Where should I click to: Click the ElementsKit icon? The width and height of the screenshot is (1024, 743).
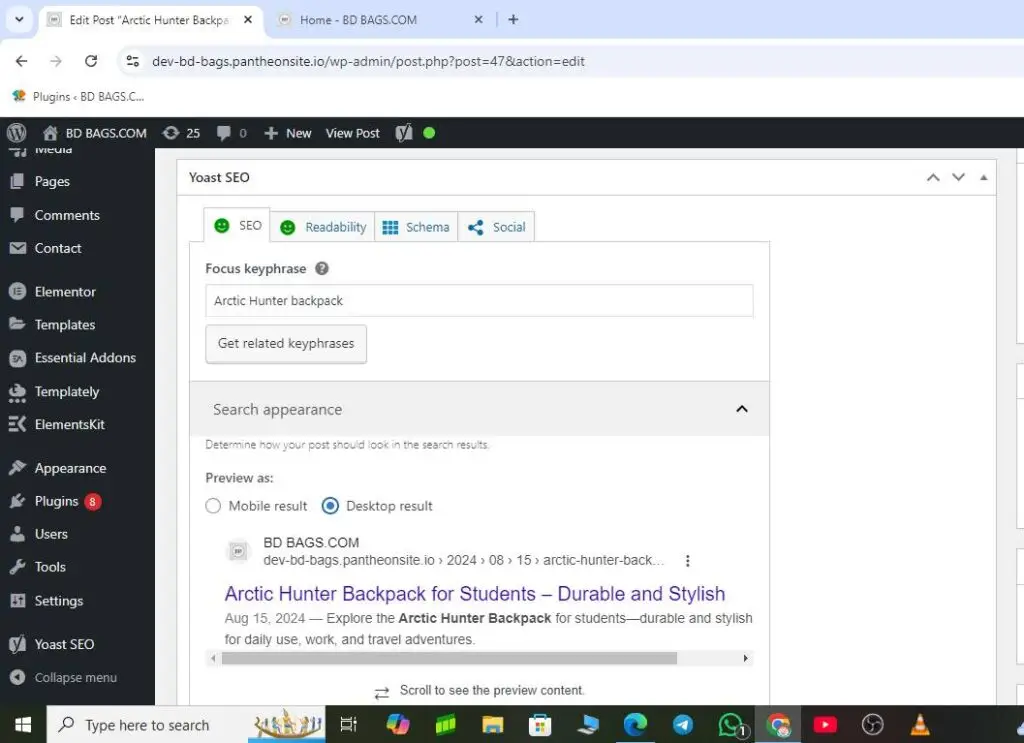pos(18,424)
